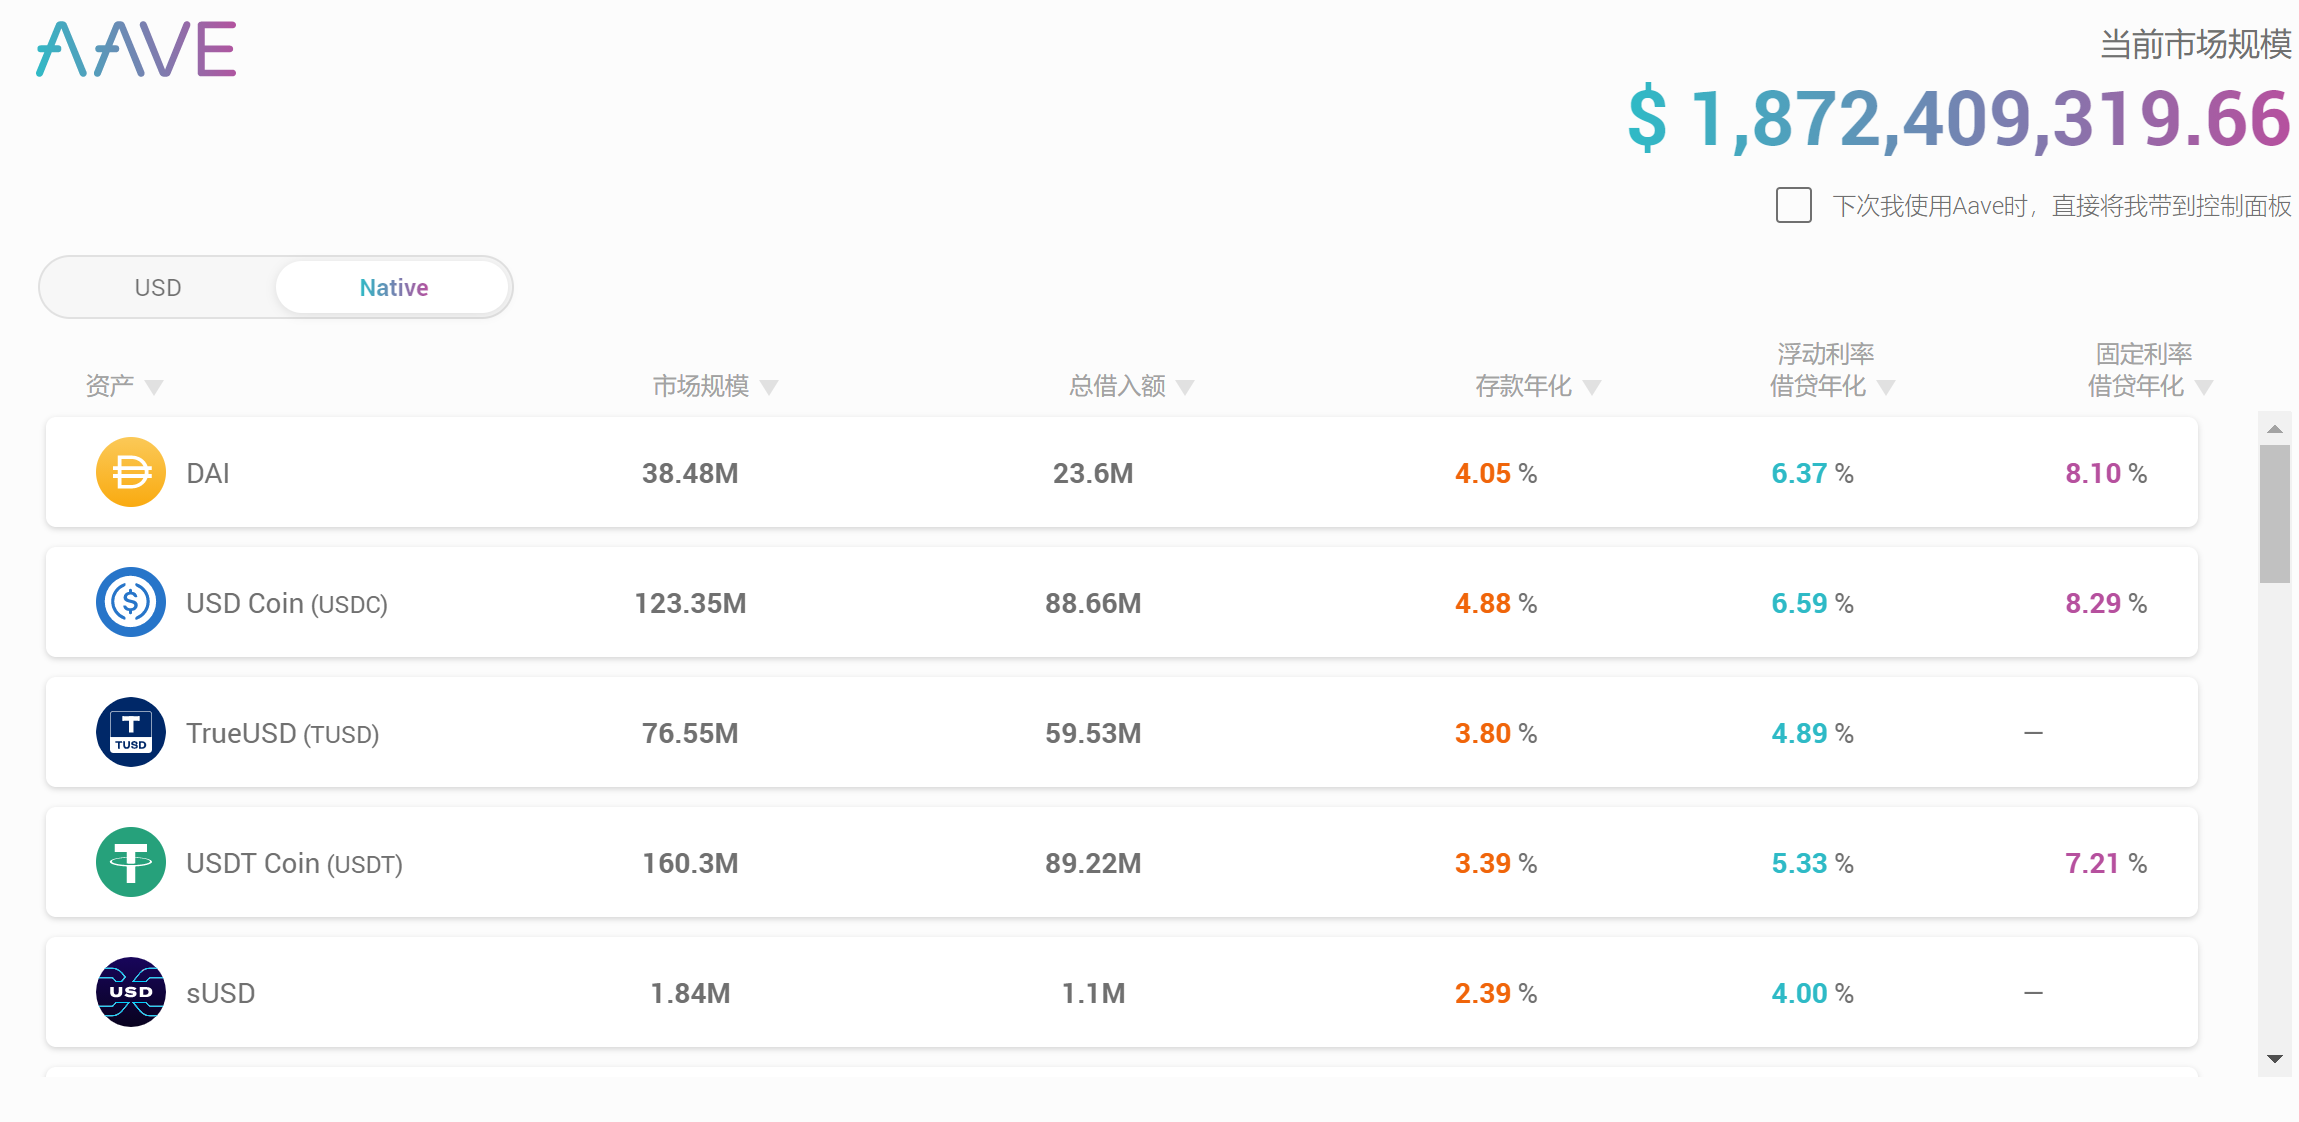Sort by the 存款年化 column arrow
This screenshot has width=2299, height=1122.
point(1592,387)
